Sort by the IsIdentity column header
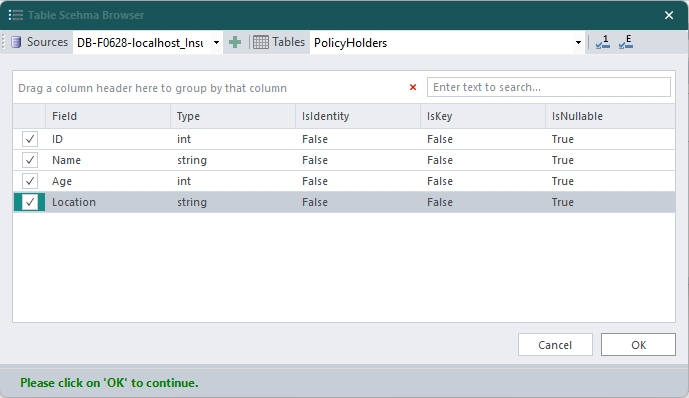 358,116
